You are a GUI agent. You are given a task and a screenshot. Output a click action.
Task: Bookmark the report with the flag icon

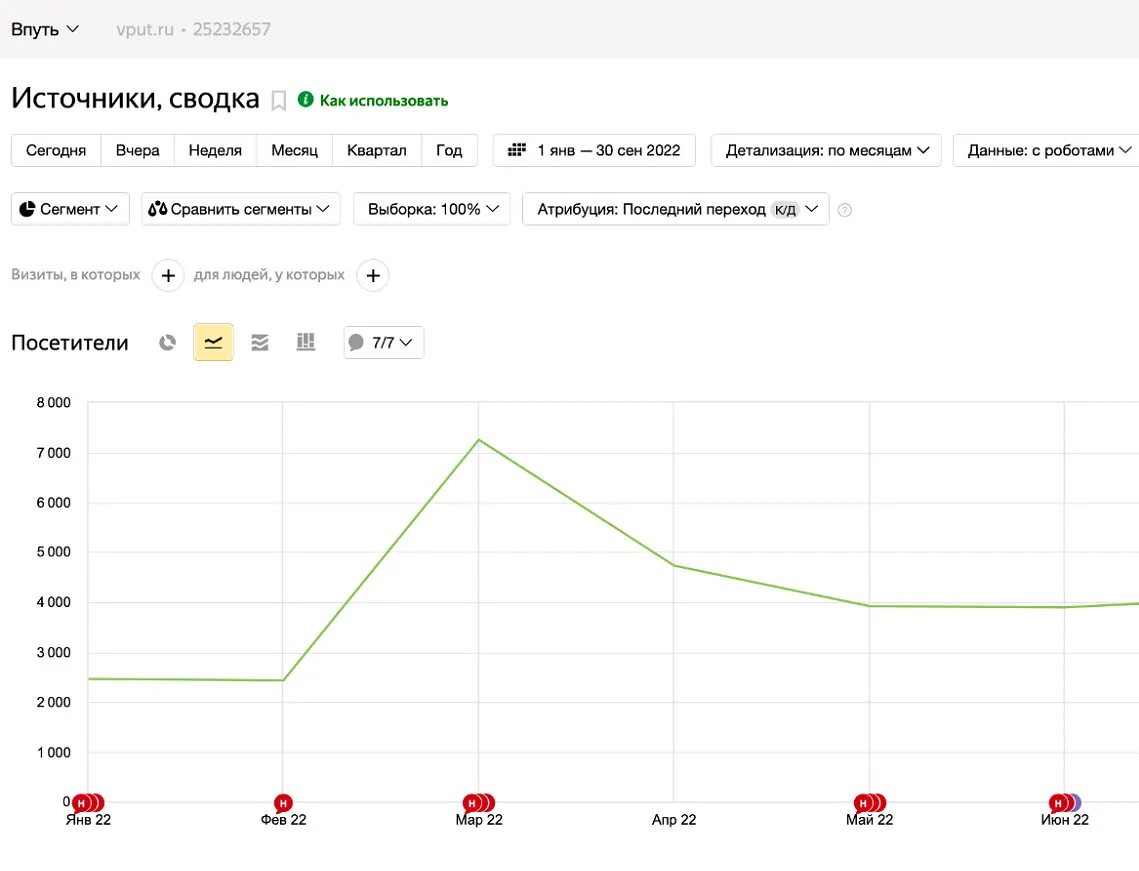coord(279,101)
